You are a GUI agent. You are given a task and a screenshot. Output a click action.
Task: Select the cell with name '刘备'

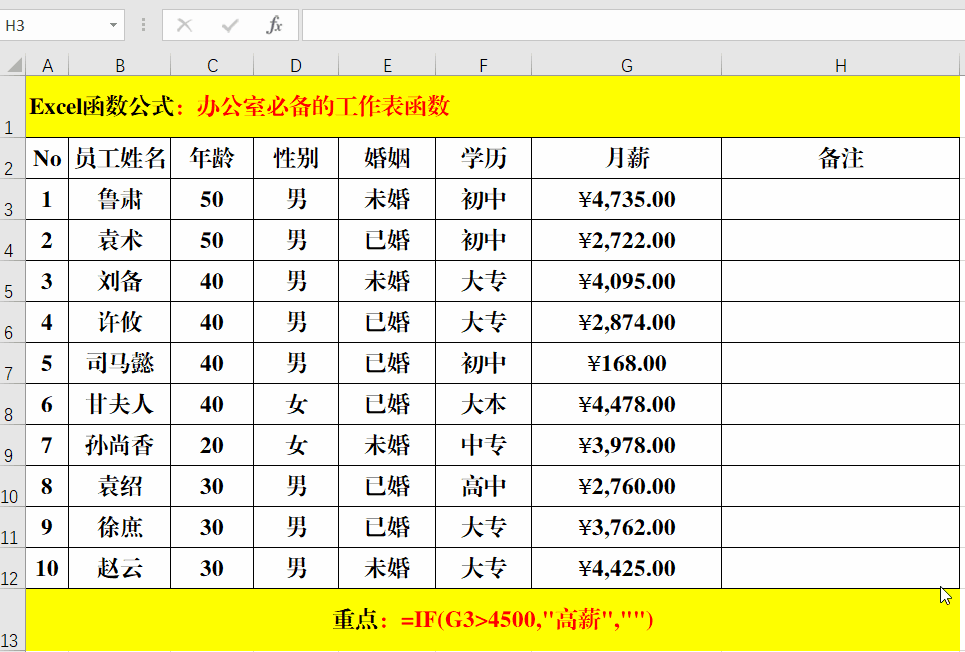tap(119, 281)
